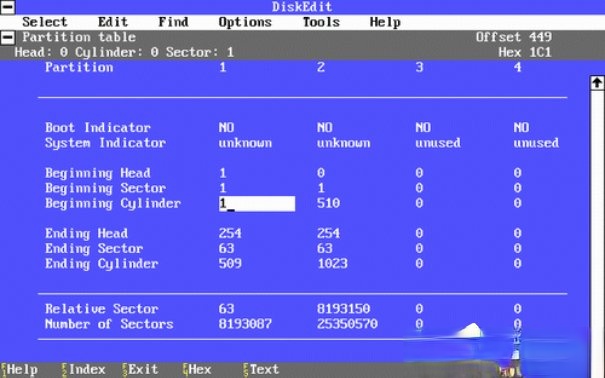605x378 pixels.
Task: Click the scrollbar up arrow
Action: [x=597, y=83]
